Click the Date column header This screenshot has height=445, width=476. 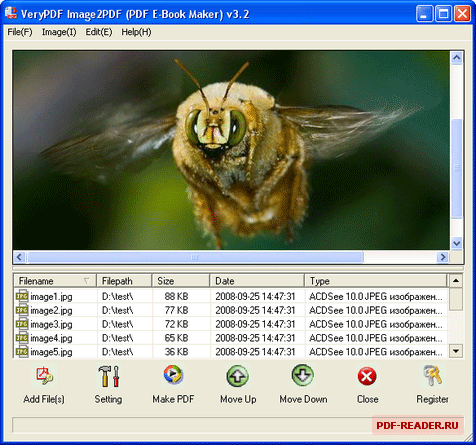[257, 281]
